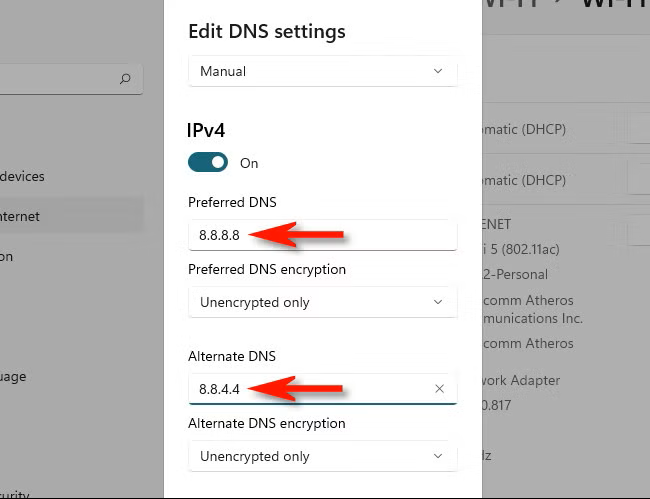The height and width of the screenshot is (499, 650).
Task: Click the chevron on Preferred DNS encryption
Action: 438,302
